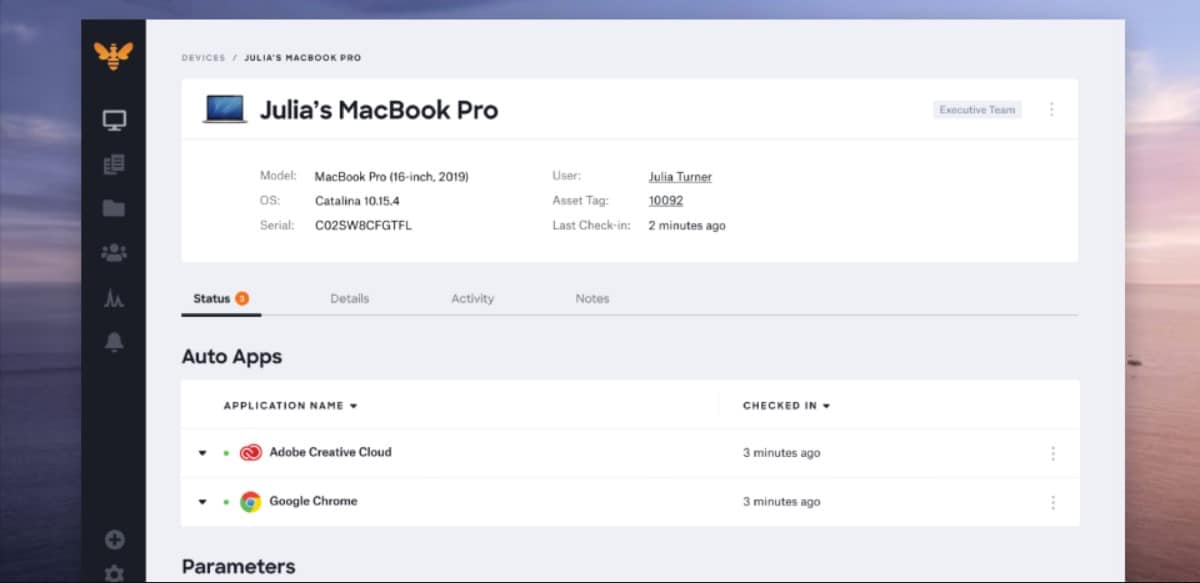This screenshot has width=1200, height=583.
Task: Click Julia's MacBook Pro in the breadcrumb
Action: (303, 58)
